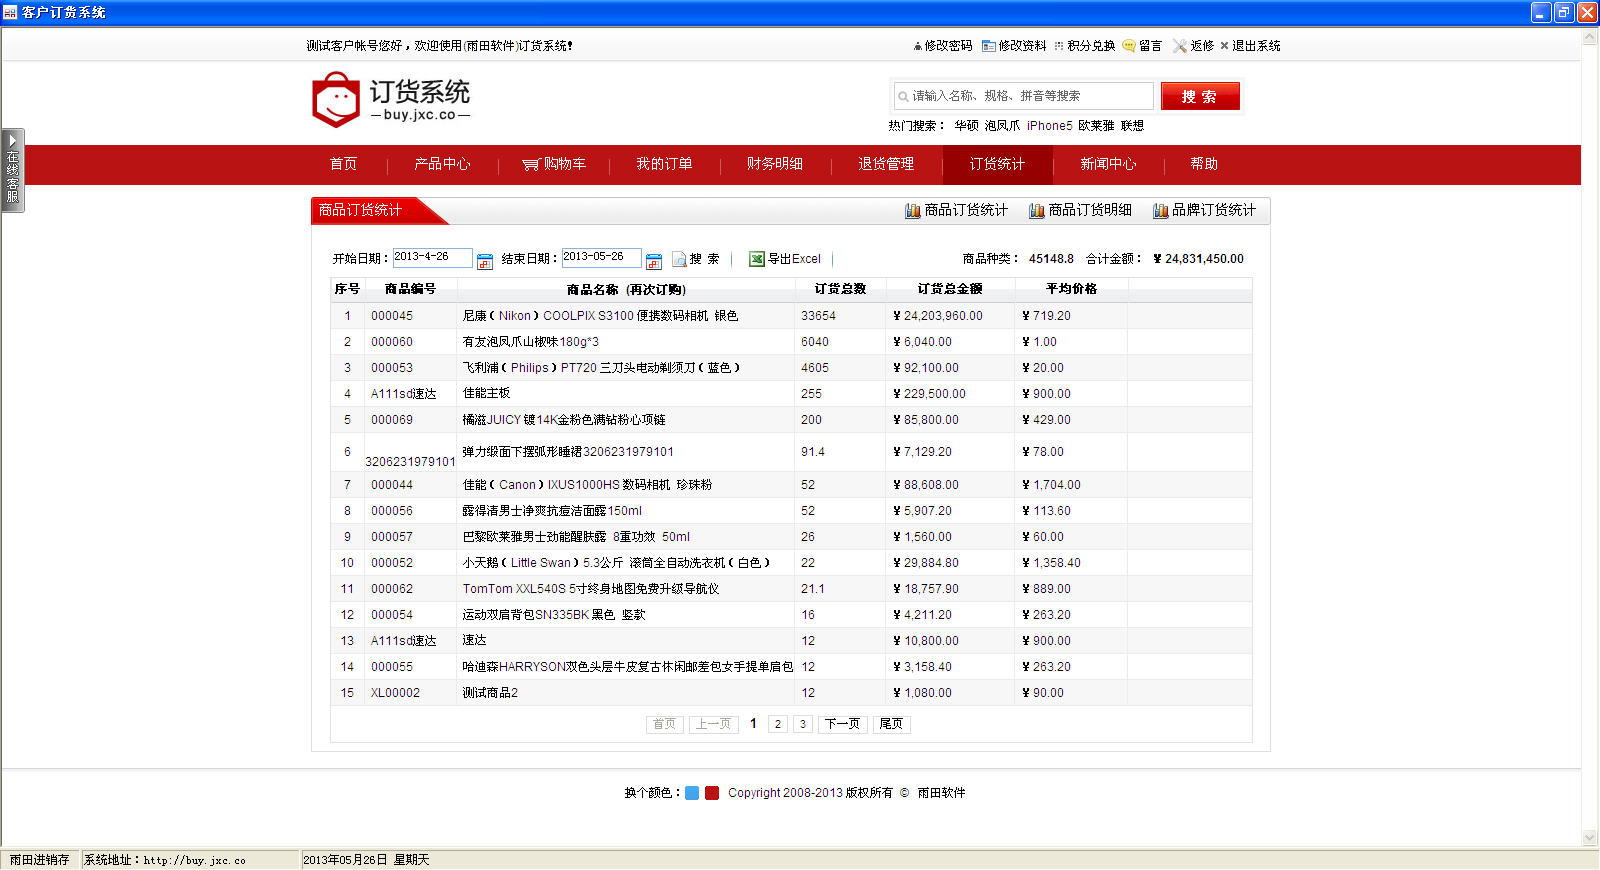Expand the 在线客服 side panel
The width and height of the screenshot is (1600, 870).
click(12, 170)
